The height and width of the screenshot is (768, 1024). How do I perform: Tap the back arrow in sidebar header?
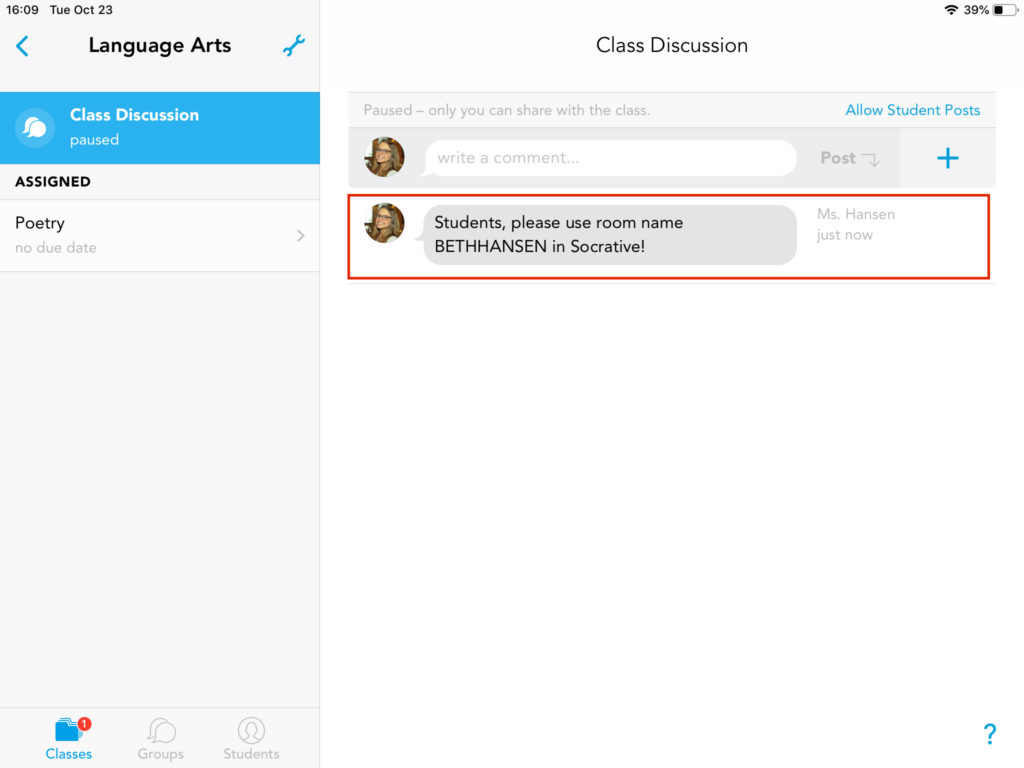[23, 46]
